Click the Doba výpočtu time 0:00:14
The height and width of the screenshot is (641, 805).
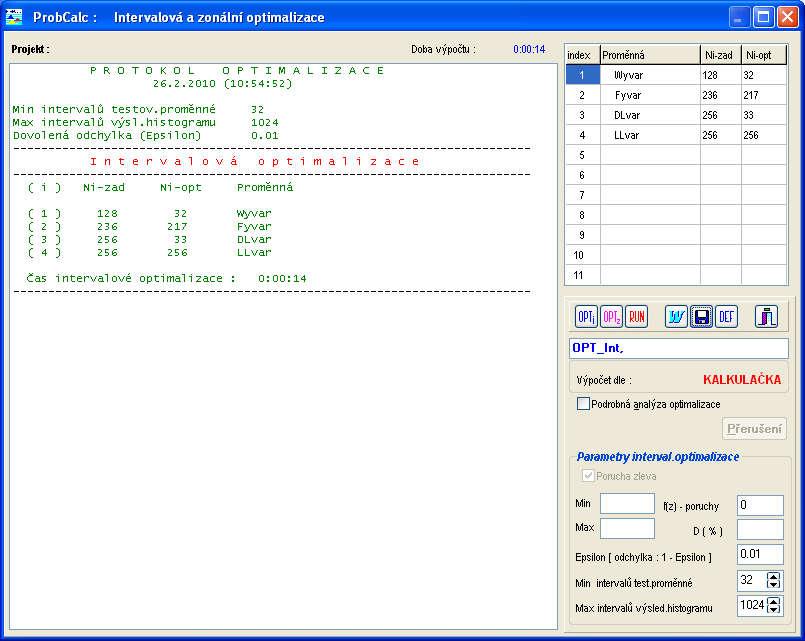tap(529, 49)
